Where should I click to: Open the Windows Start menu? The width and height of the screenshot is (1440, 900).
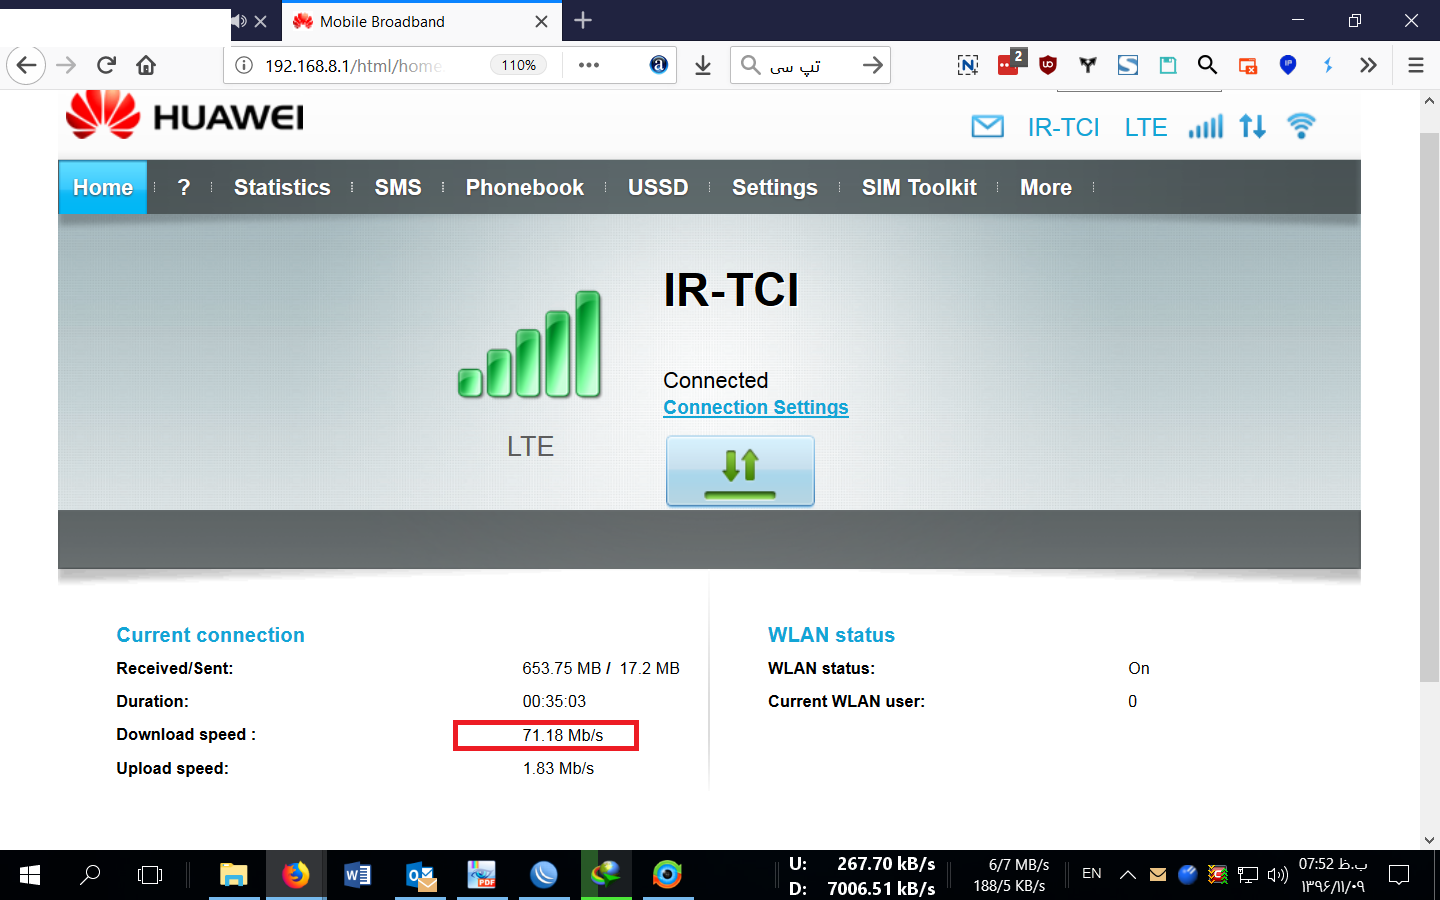(x=30, y=875)
